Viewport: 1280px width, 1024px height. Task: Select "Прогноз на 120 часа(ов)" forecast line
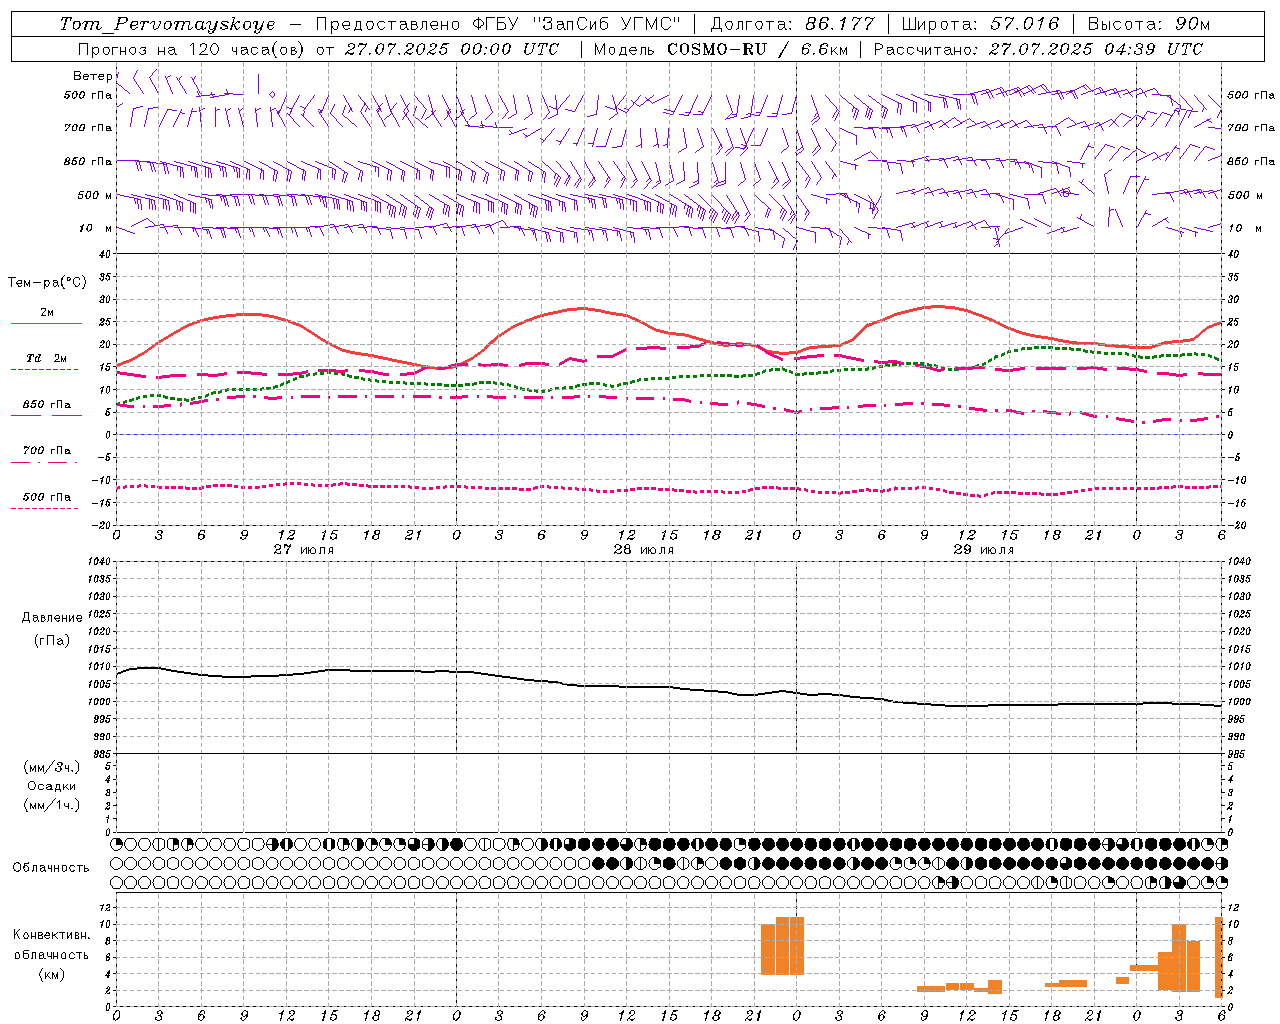192,49
